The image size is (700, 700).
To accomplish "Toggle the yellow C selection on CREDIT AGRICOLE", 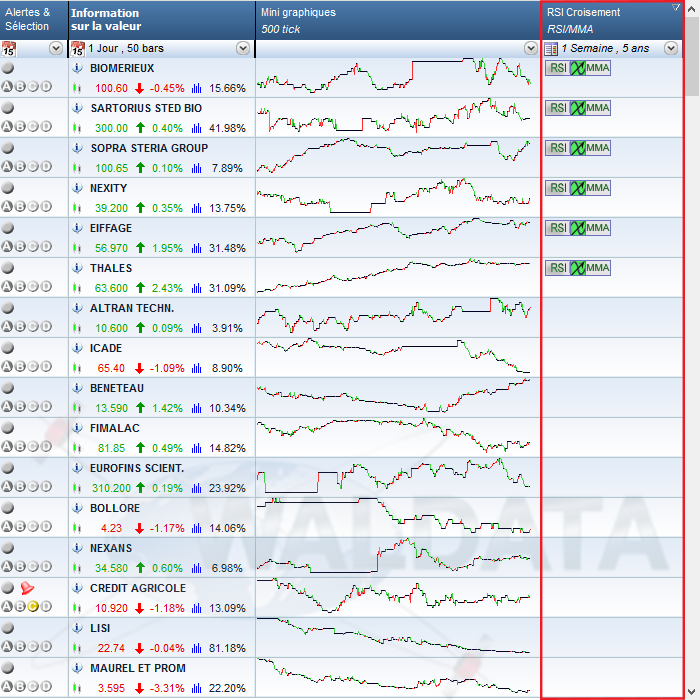I will pos(33,606).
